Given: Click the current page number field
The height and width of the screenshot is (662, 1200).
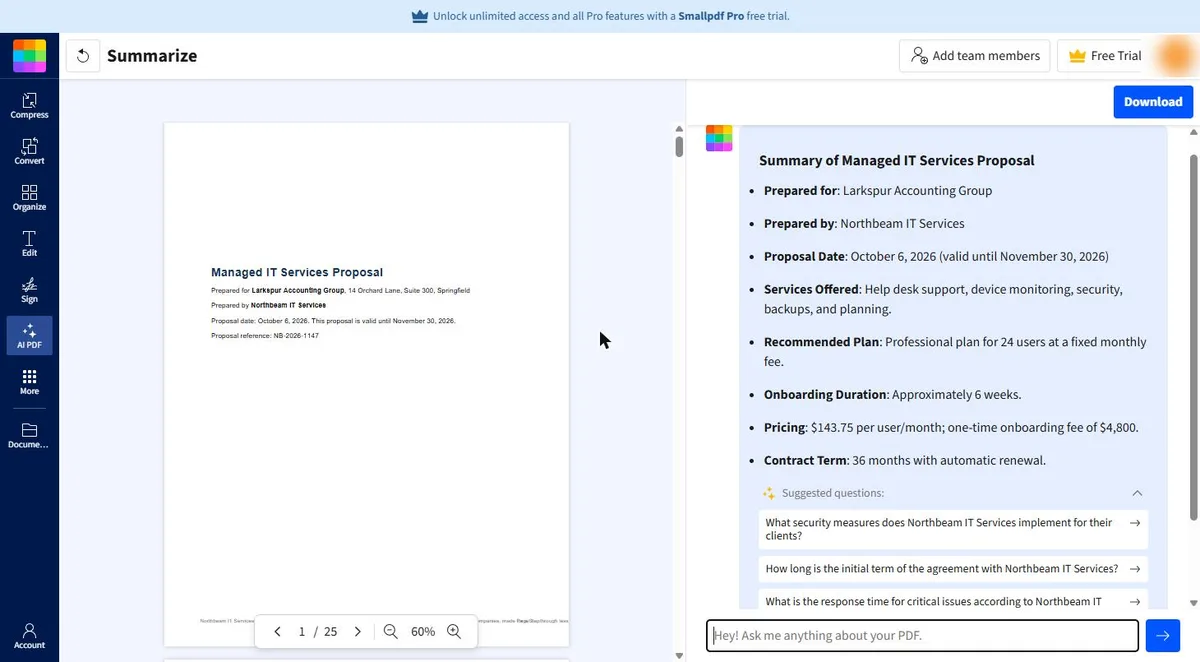Looking at the screenshot, I should click(x=302, y=632).
